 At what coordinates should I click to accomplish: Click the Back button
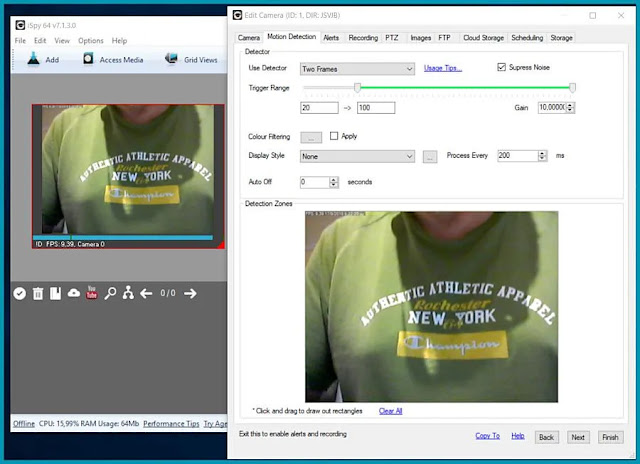[x=546, y=437]
